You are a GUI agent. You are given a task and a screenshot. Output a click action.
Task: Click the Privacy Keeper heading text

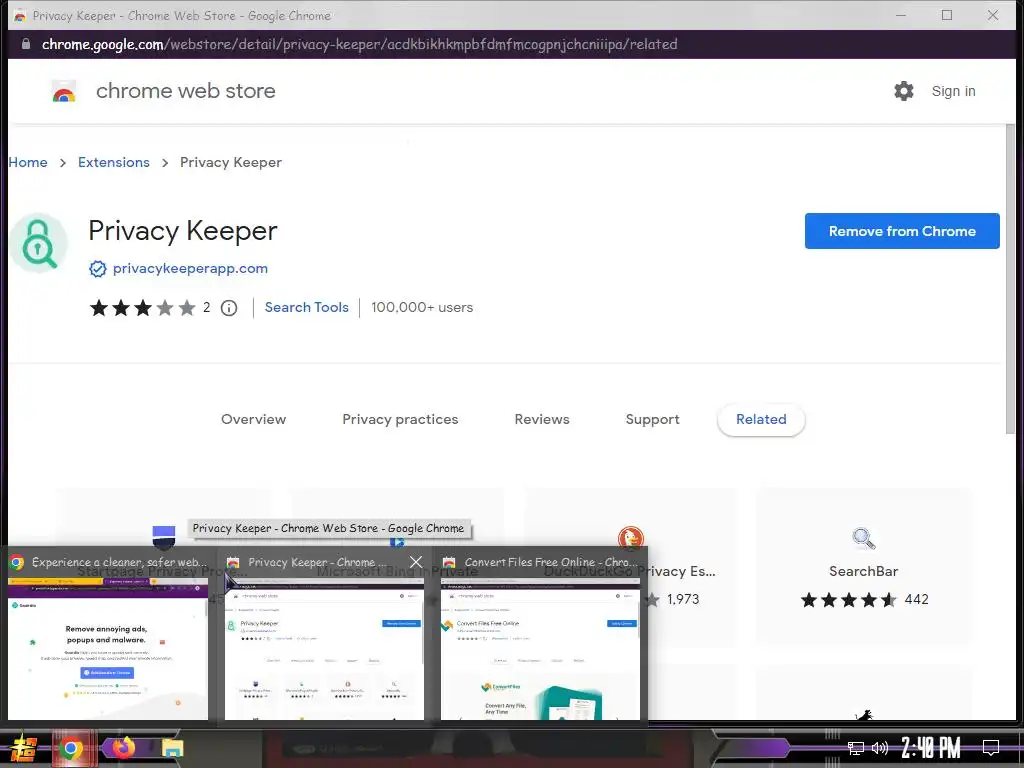coord(183,231)
